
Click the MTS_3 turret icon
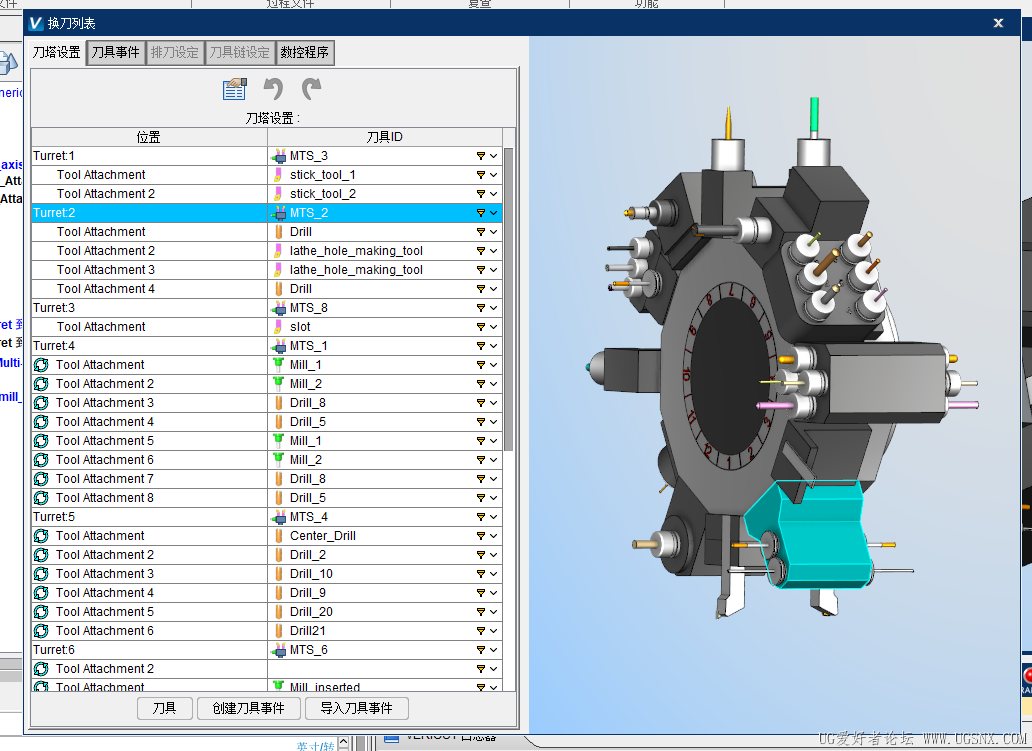pyautogui.click(x=278, y=156)
